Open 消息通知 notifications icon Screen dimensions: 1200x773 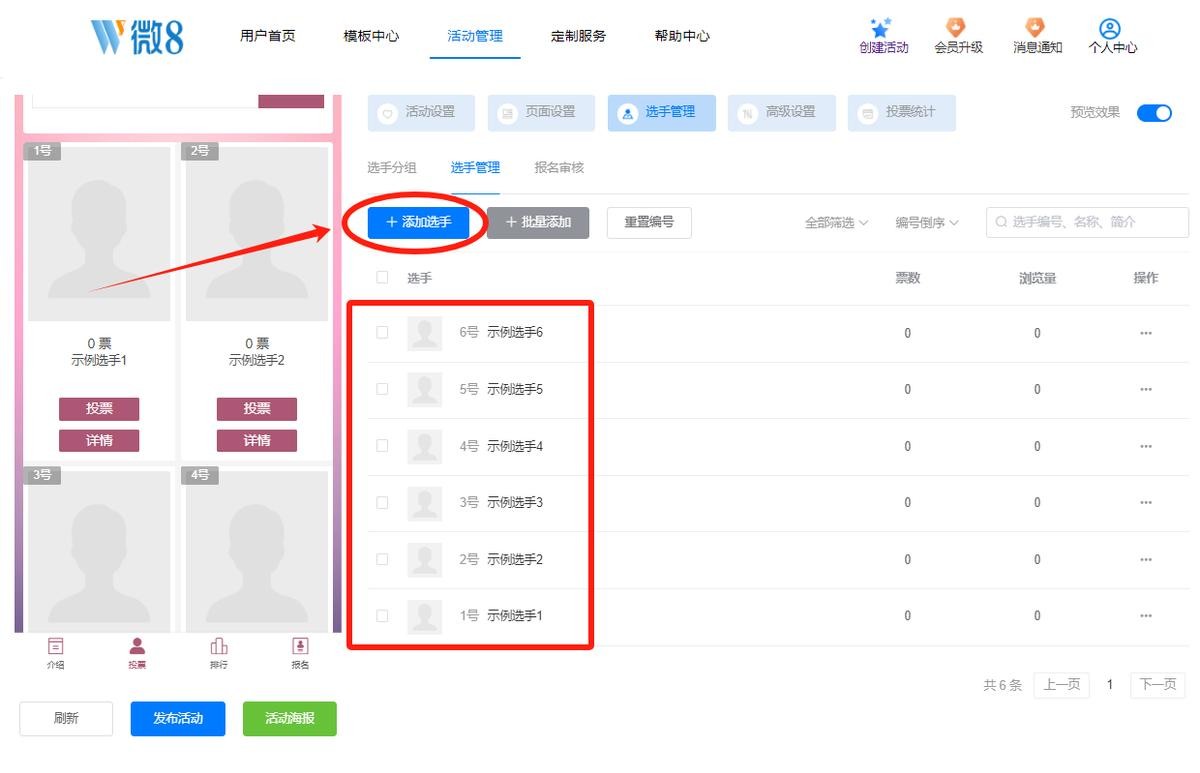[x=1035, y=29]
